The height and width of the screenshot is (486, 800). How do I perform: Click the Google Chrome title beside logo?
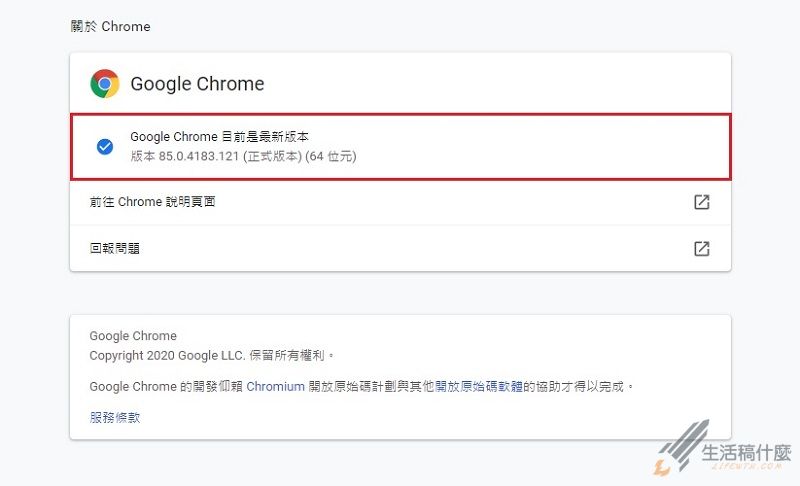197,84
